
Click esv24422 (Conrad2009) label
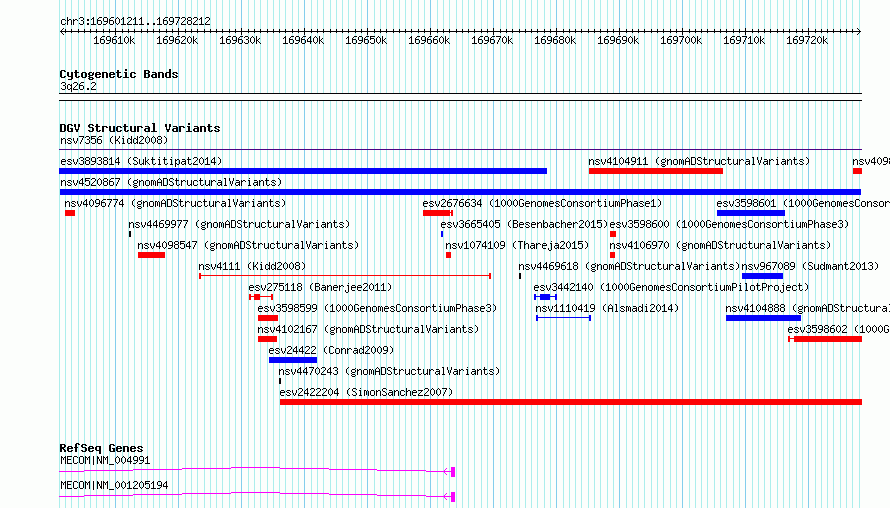coord(331,350)
